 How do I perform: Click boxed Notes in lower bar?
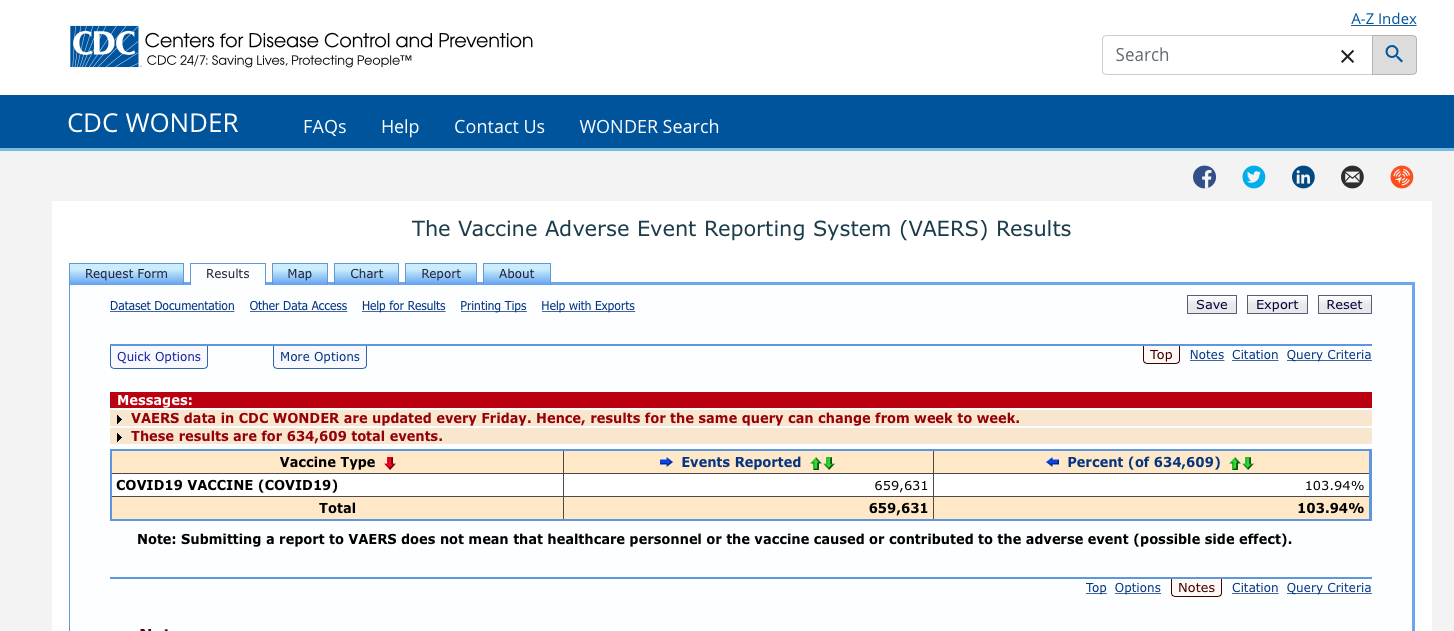1196,588
